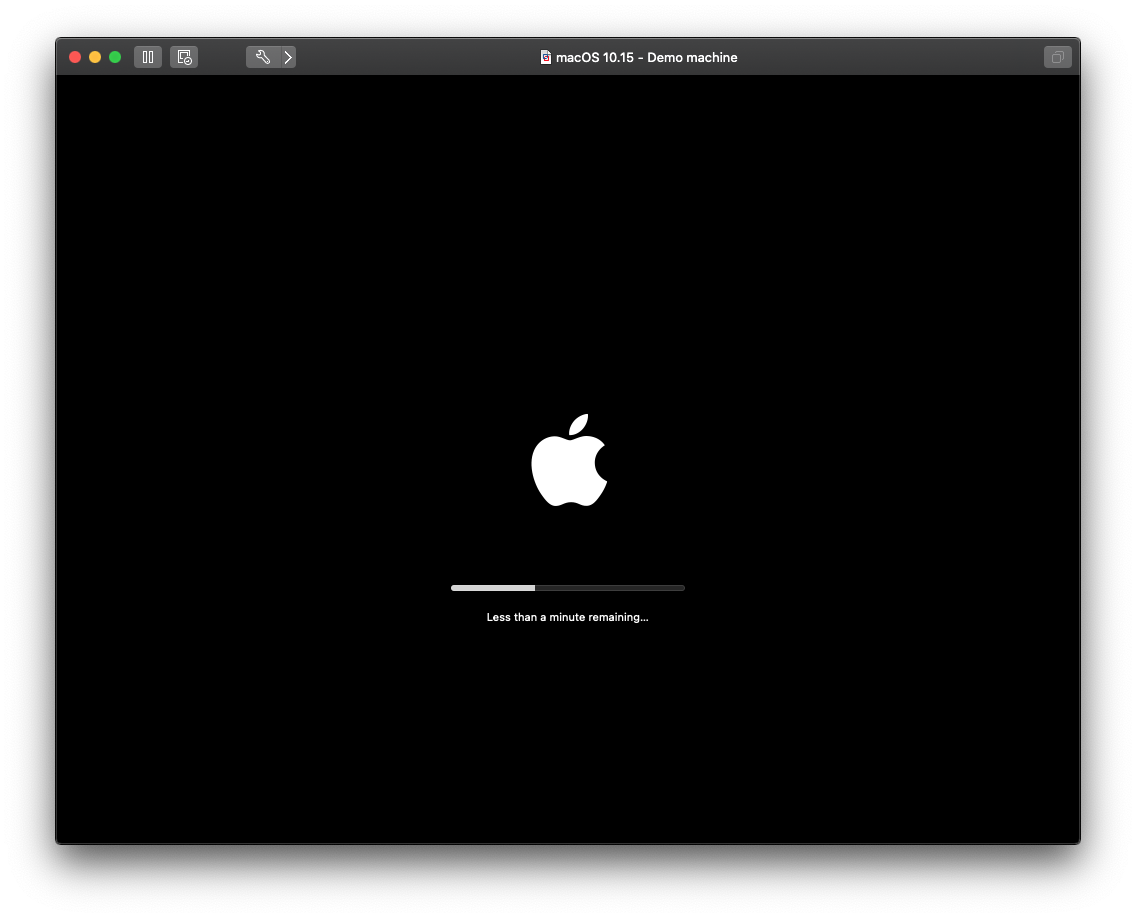
Task: Minimize the Demo machine window
Action: tap(95, 57)
